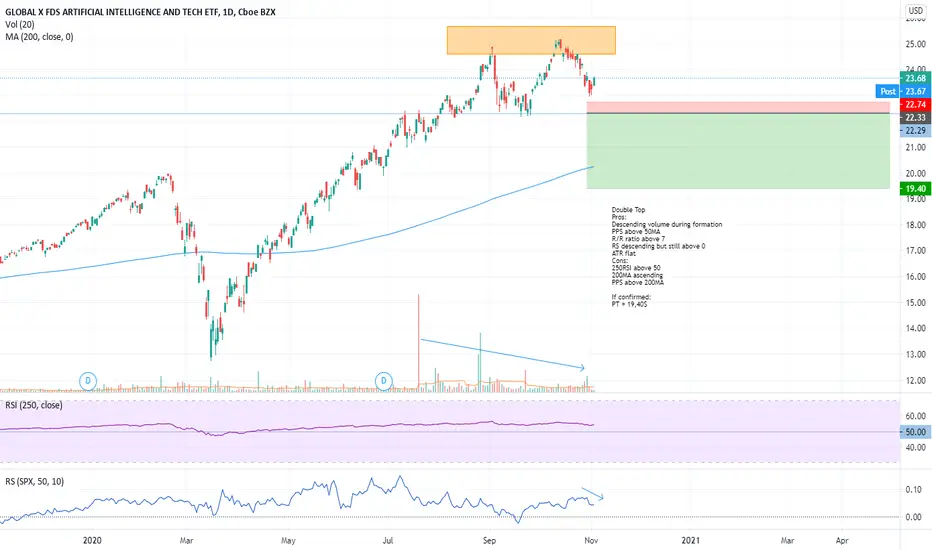
Task: Click the 2021 time axis label
Action: (x=691, y=540)
